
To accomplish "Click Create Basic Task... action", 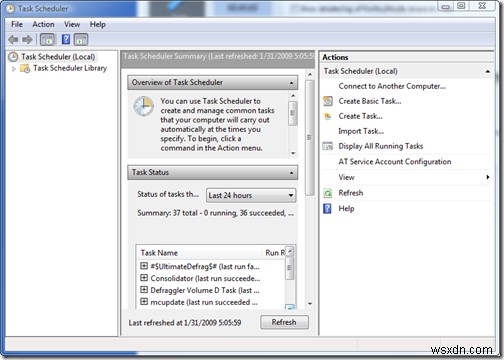I will point(370,101).
